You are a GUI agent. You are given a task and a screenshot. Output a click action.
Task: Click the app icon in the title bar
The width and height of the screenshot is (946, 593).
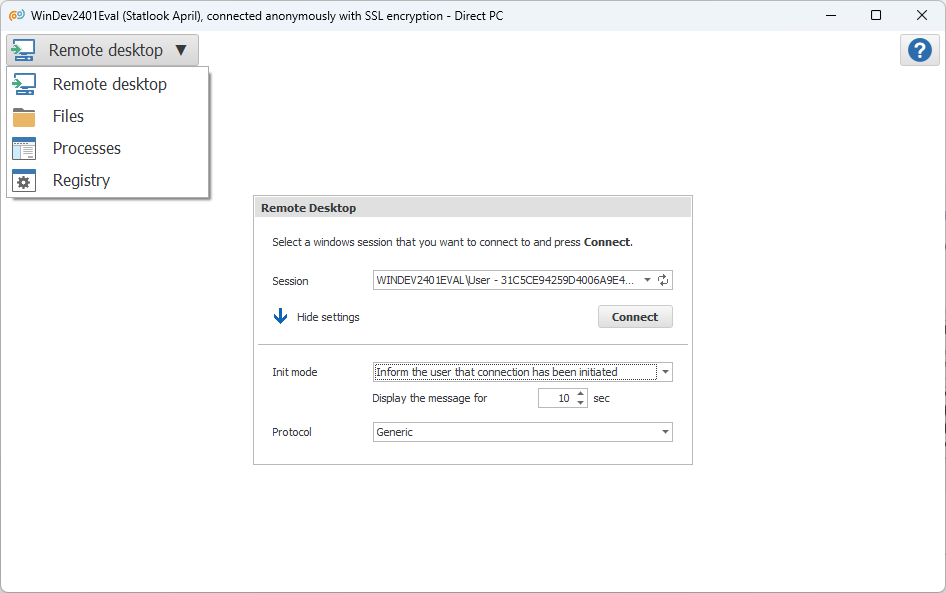16,15
